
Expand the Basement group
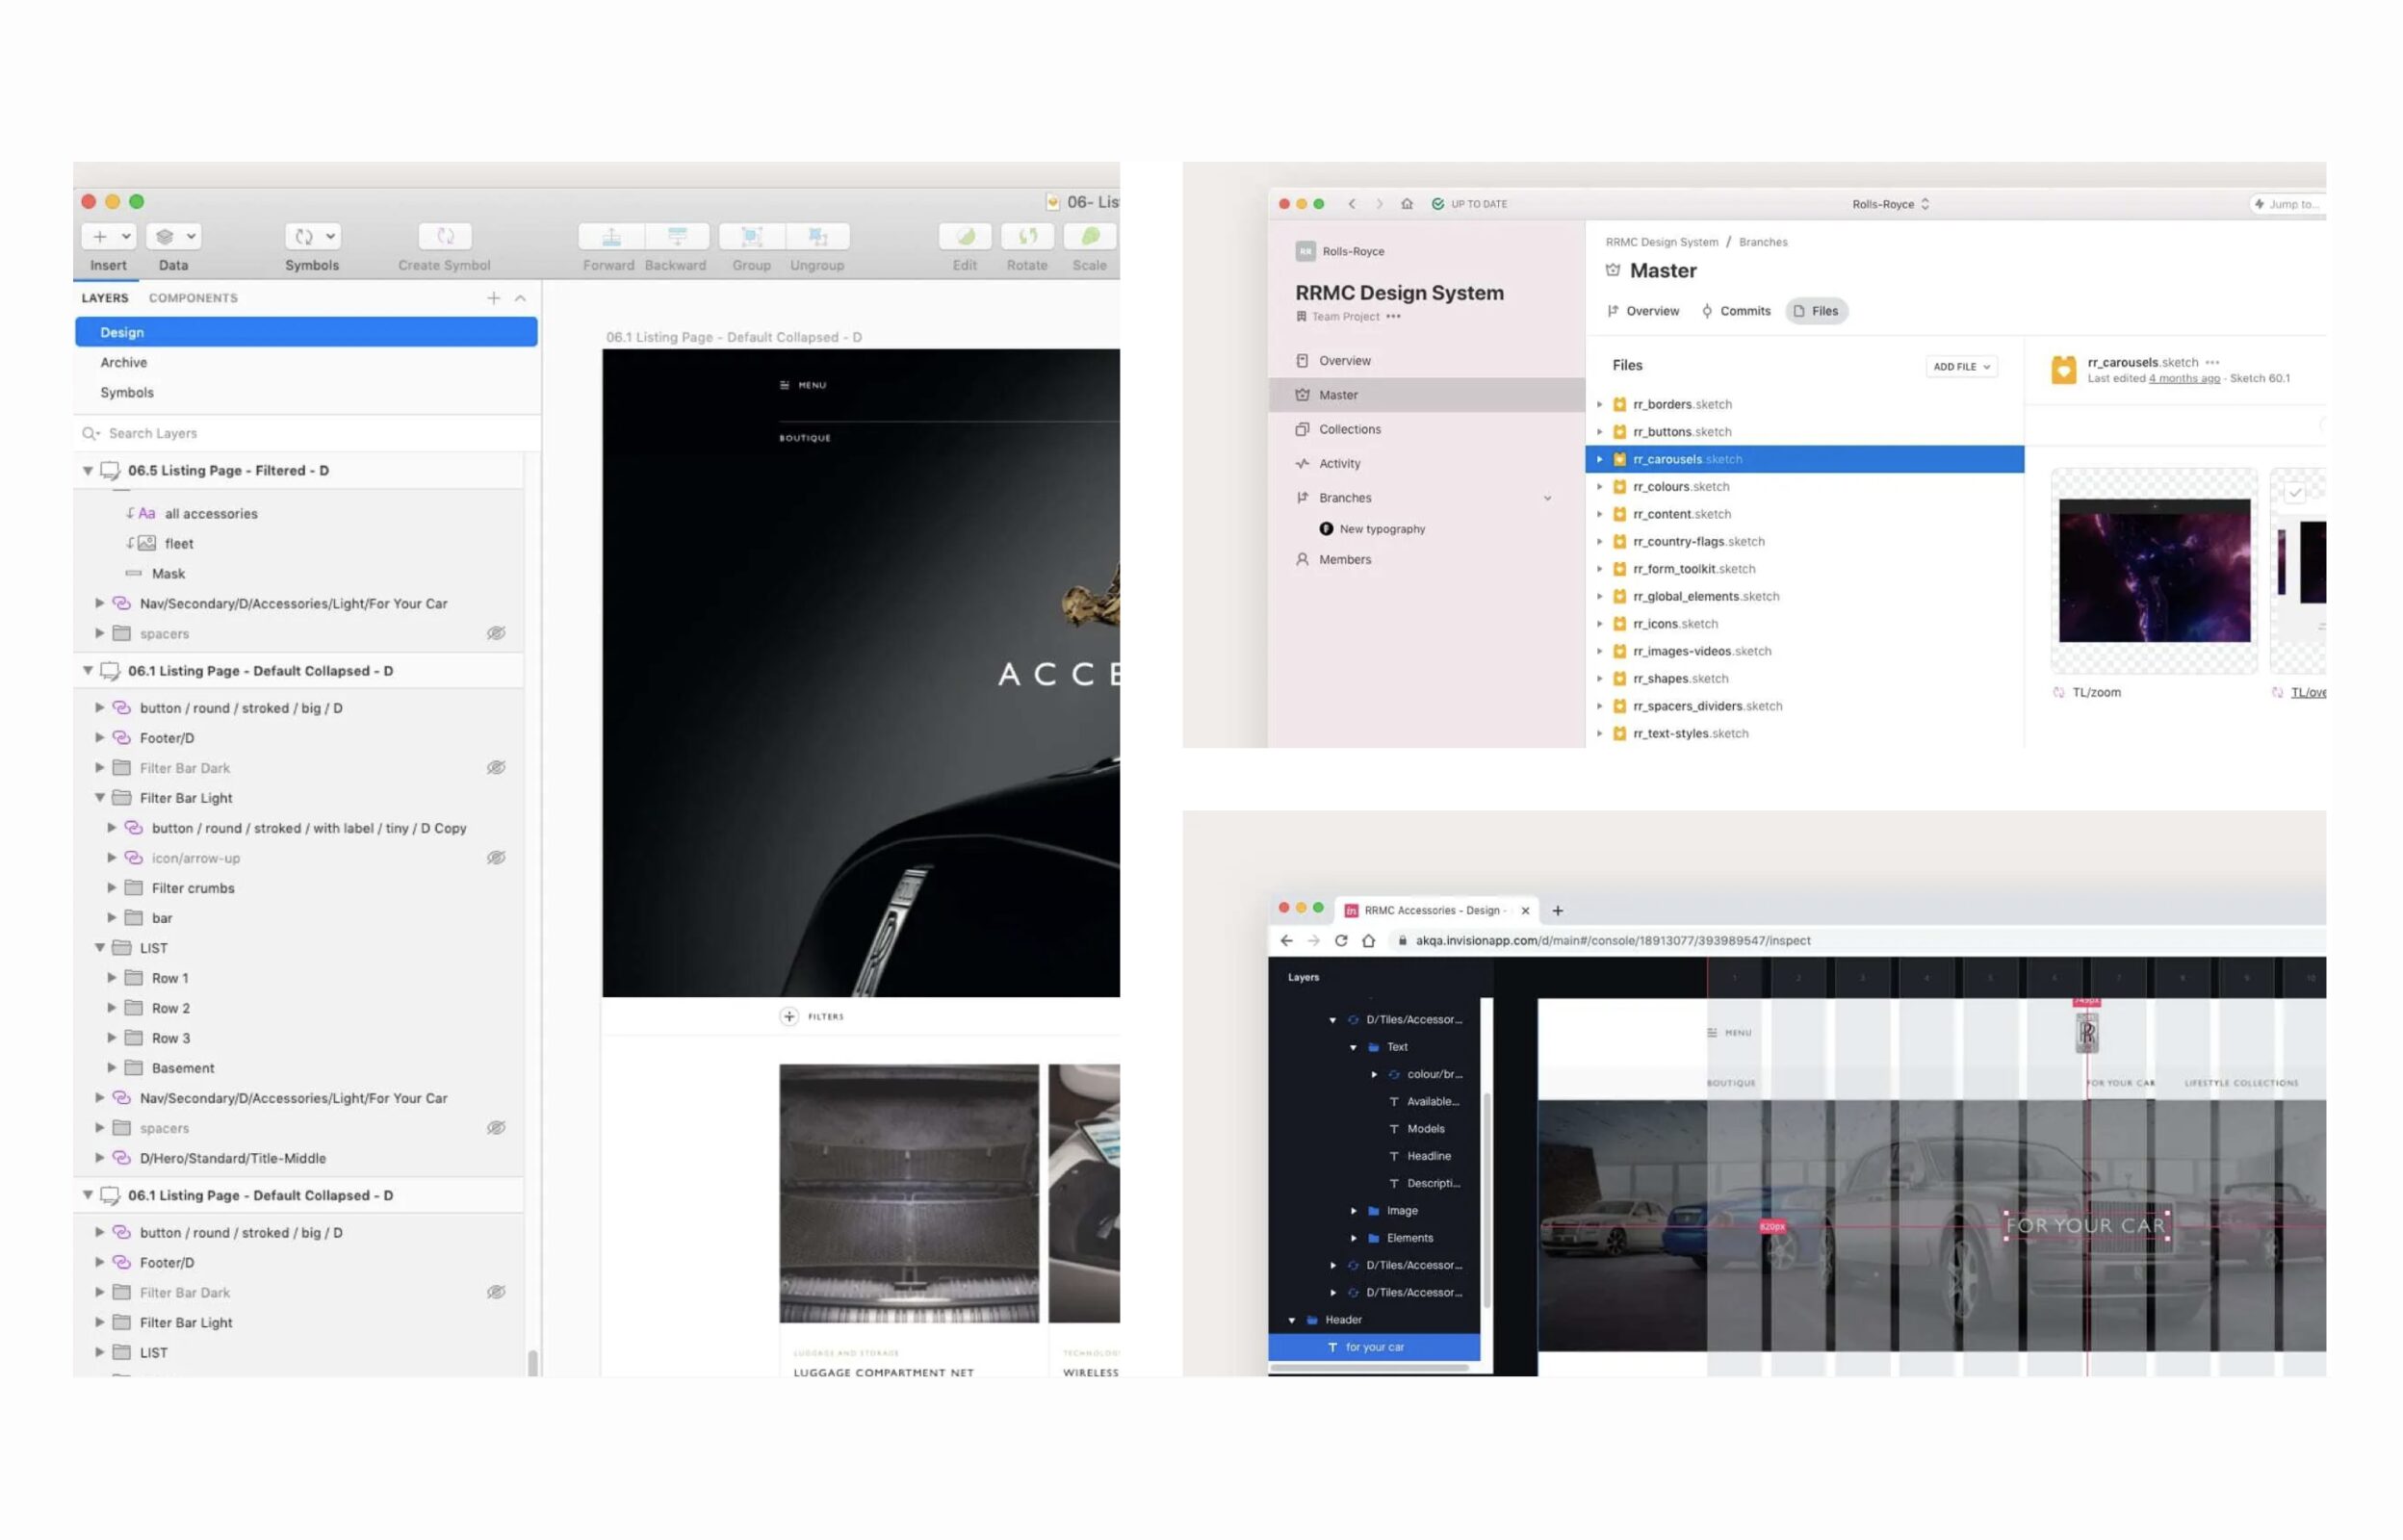[x=112, y=1067]
